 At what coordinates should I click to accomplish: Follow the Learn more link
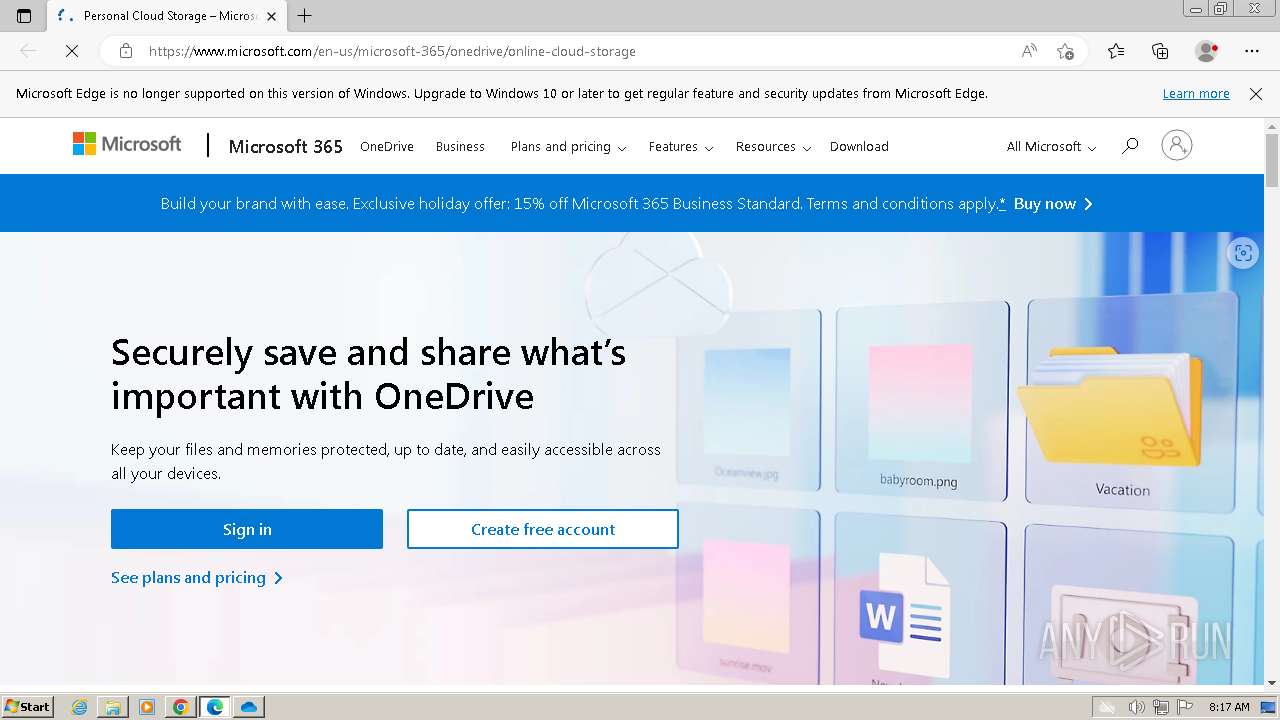1196,93
